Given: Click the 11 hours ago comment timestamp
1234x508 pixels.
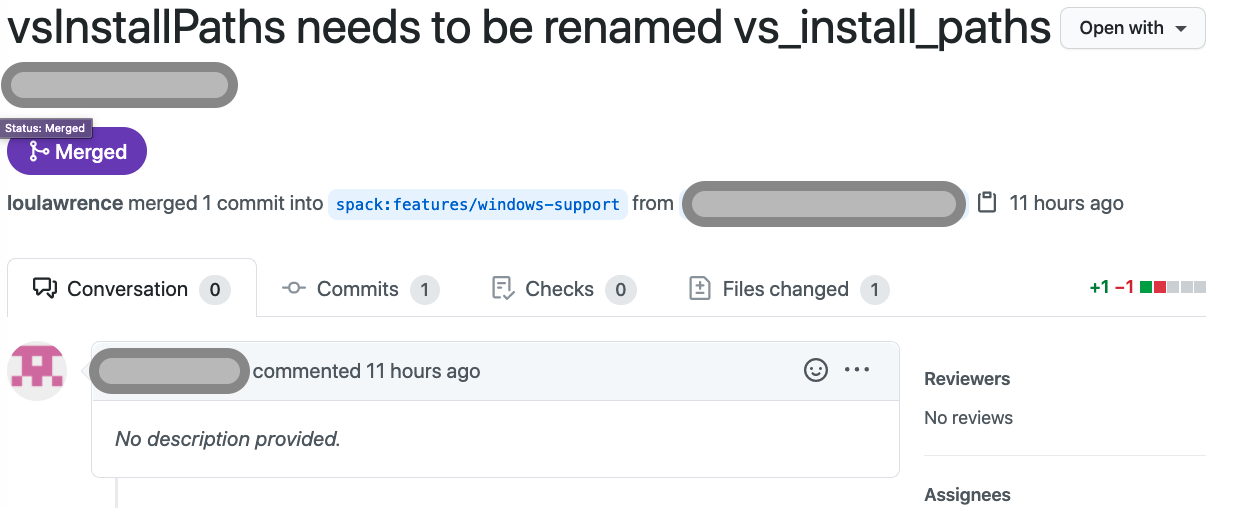Looking at the screenshot, I should click(x=423, y=371).
